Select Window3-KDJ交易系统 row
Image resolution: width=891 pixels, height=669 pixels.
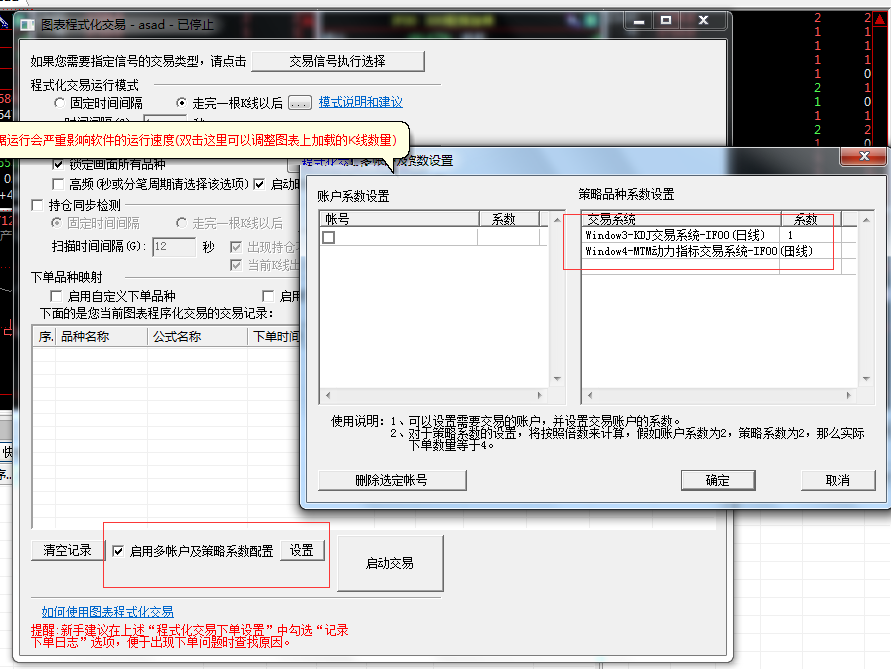pyautogui.click(x=680, y=235)
